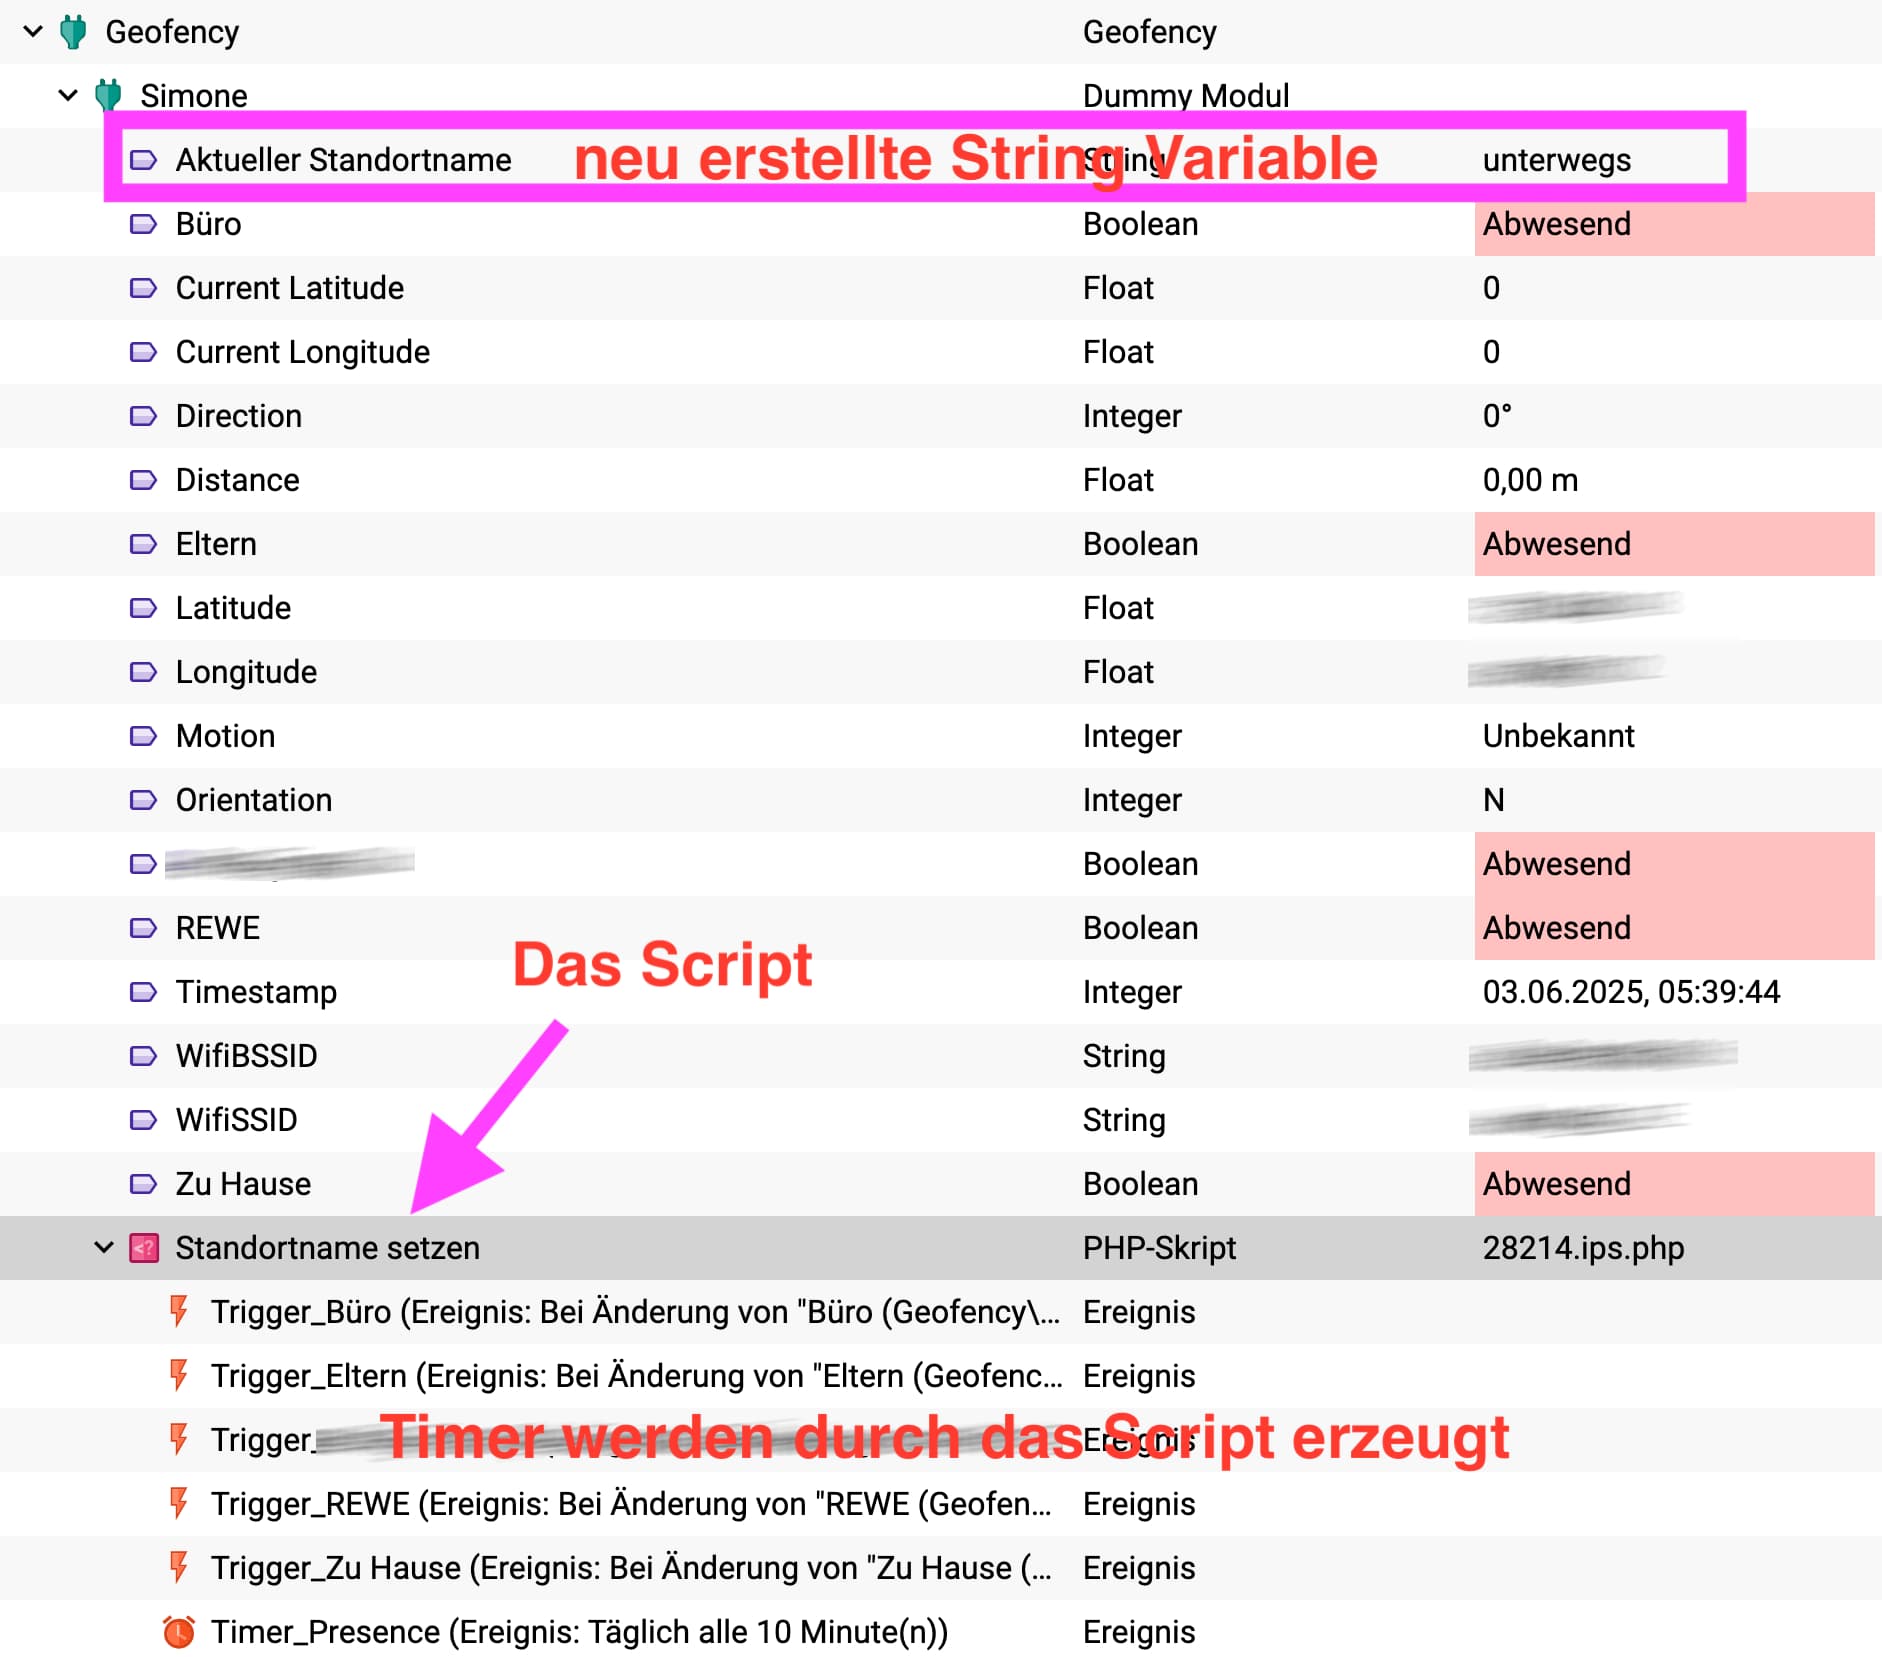
Task: Click the PHP script icon for Standortname setzen
Action: click(144, 1248)
